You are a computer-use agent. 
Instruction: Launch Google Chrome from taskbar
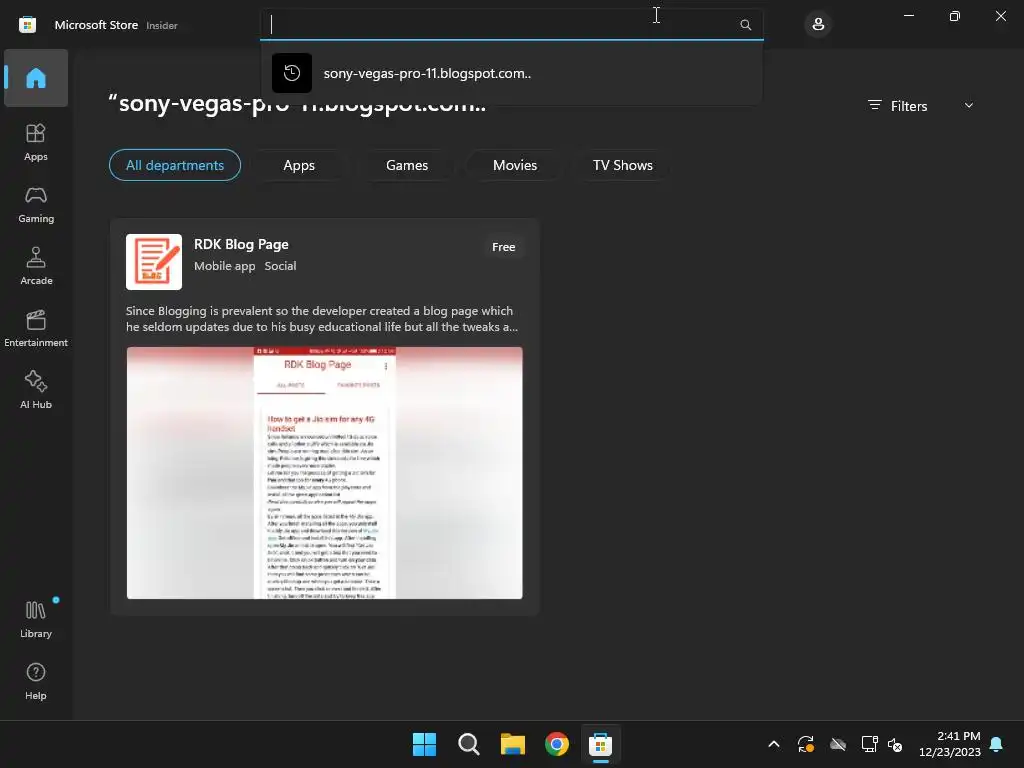(x=557, y=744)
